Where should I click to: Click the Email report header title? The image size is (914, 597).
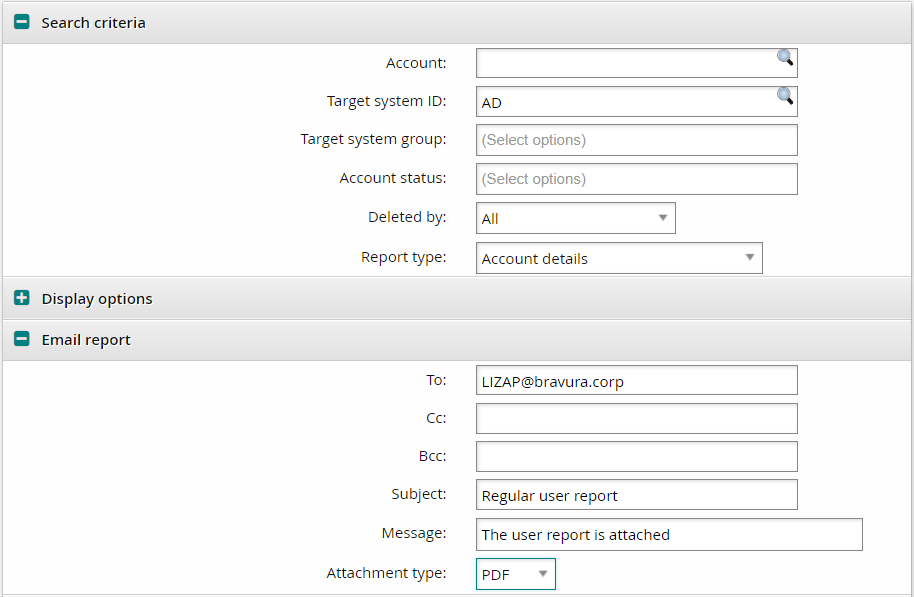(x=86, y=339)
